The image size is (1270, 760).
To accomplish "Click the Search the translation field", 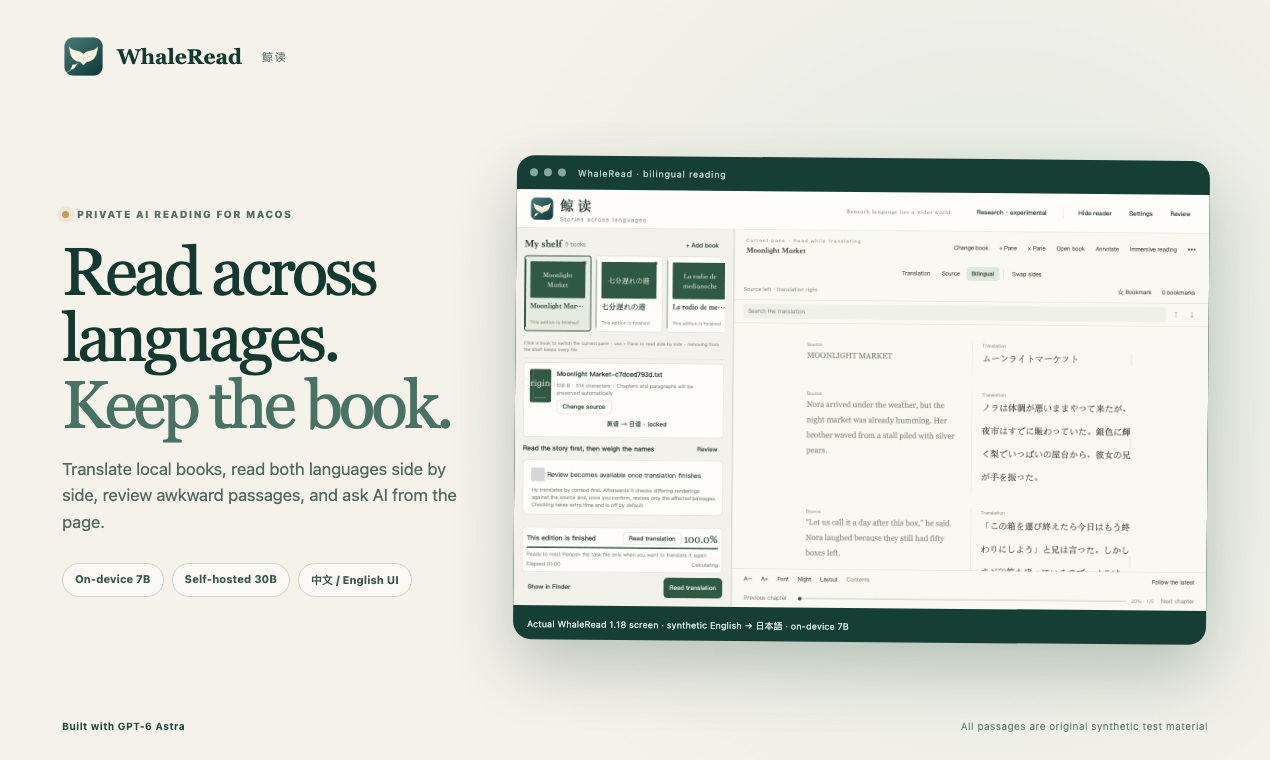I will pyautogui.click(x=954, y=313).
